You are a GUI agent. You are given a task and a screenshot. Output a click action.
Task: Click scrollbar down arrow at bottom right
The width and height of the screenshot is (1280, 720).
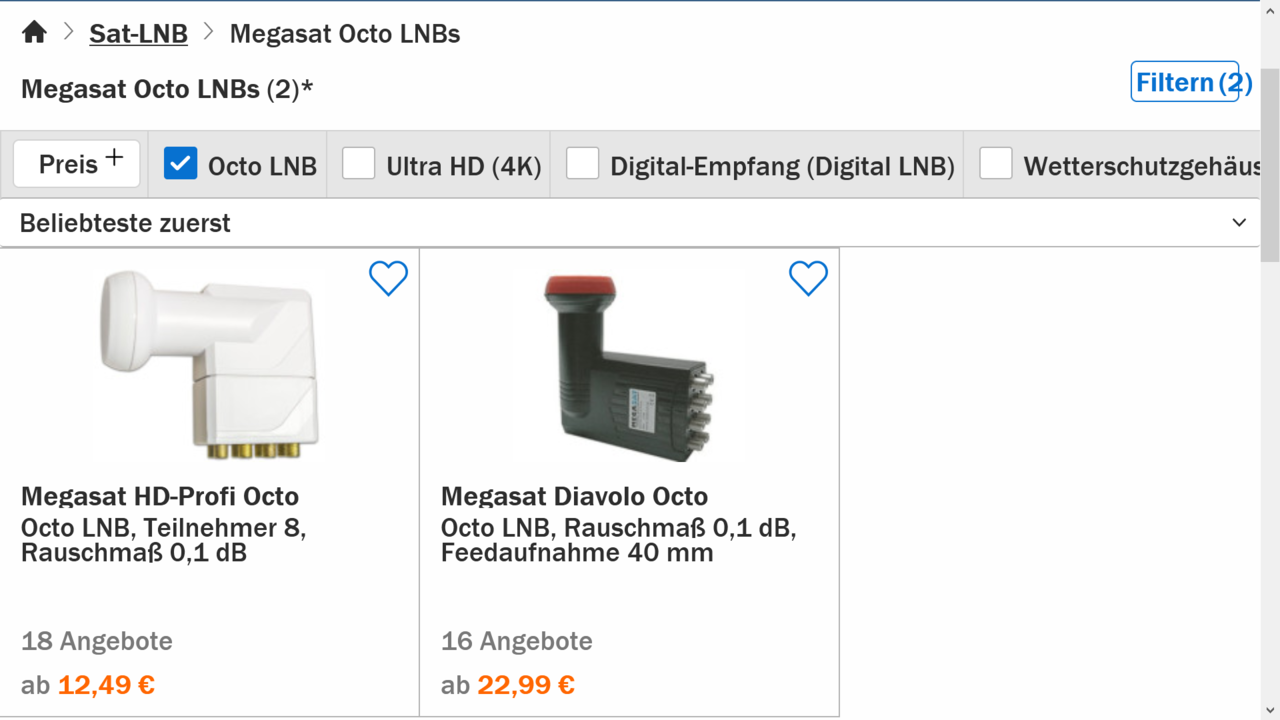pos(1269,710)
